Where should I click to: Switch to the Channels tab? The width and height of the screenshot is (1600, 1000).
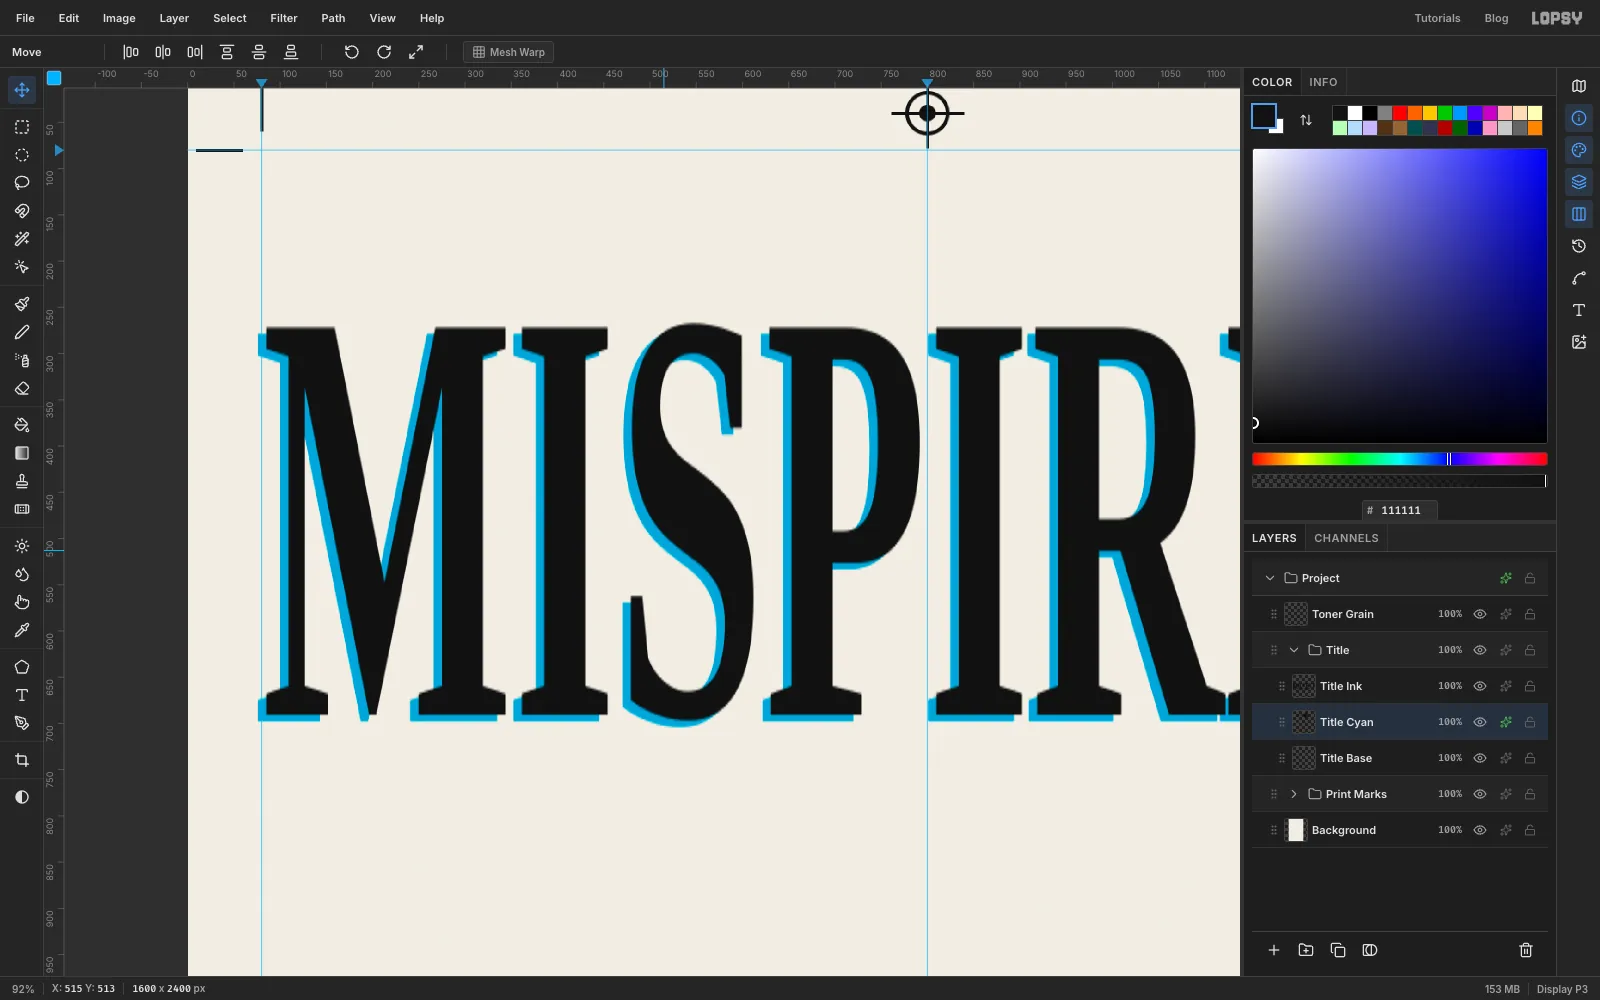tap(1346, 538)
